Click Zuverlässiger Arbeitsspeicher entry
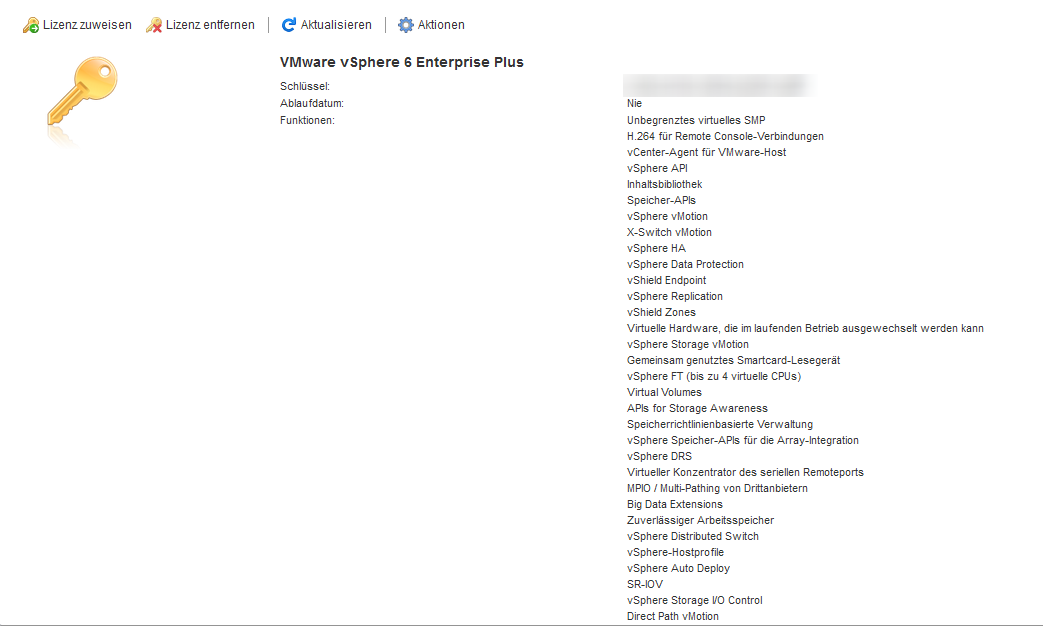This screenshot has width=1043, height=626. (700, 520)
